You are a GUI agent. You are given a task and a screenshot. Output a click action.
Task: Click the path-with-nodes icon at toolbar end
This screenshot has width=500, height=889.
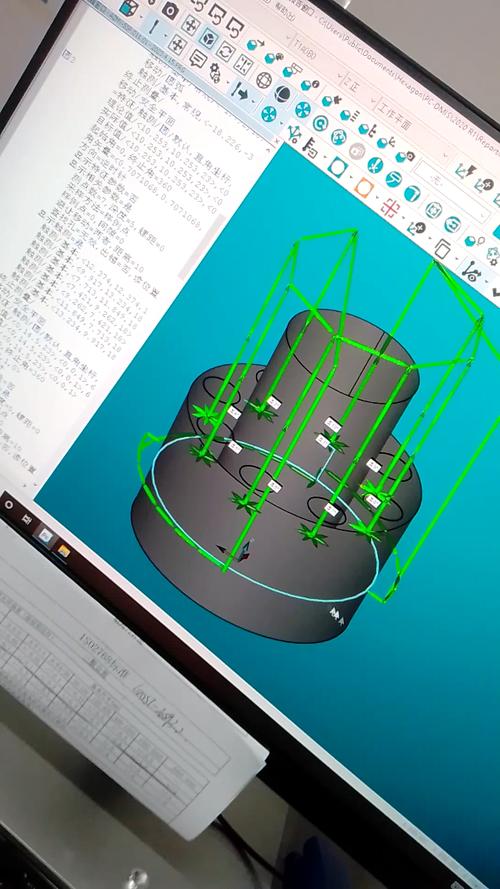(471, 271)
